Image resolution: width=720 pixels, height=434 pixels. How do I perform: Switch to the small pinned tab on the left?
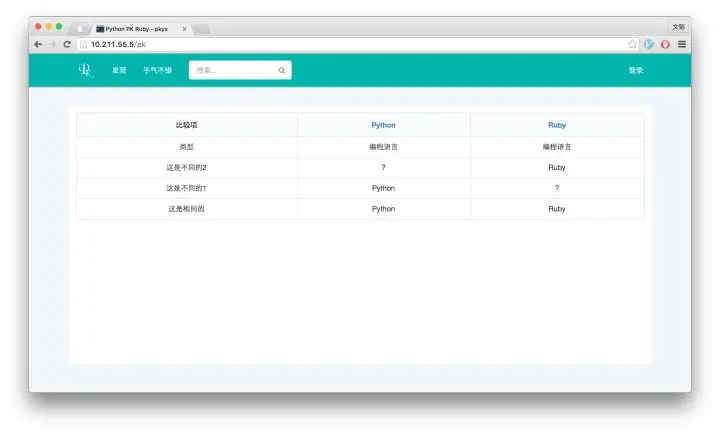point(80,29)
